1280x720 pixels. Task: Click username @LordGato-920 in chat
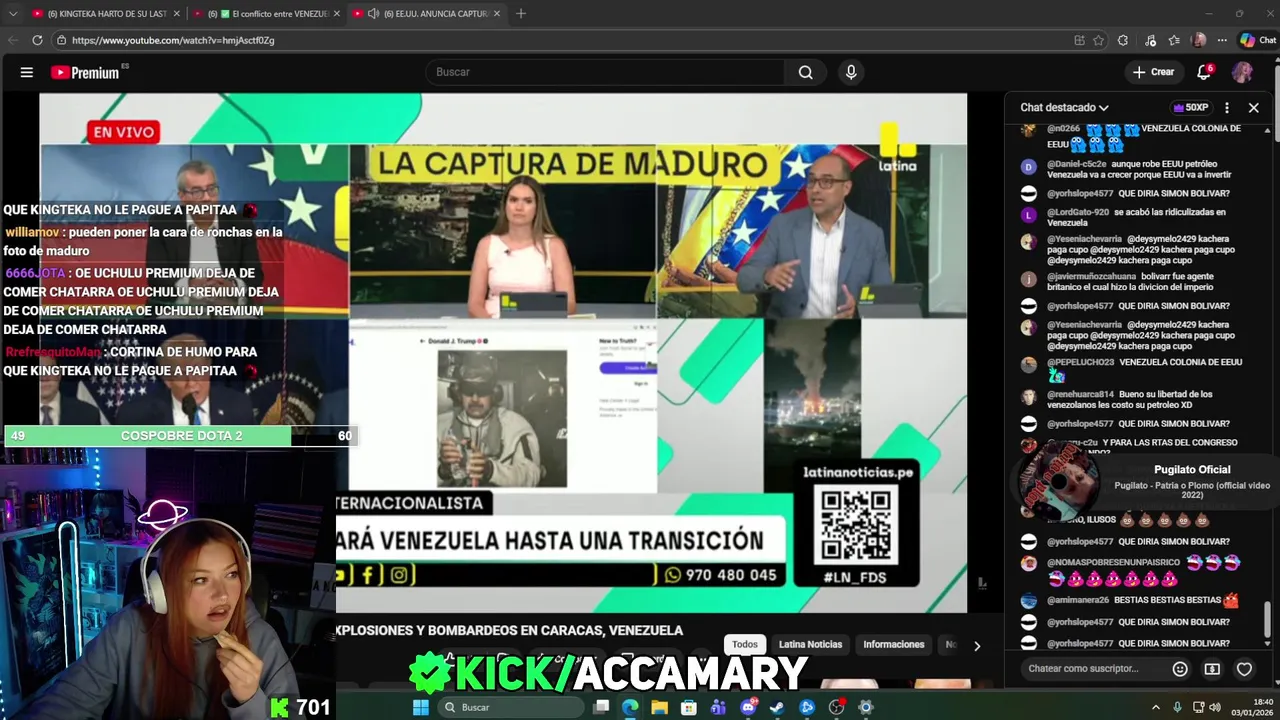[x=1078, y=212]
